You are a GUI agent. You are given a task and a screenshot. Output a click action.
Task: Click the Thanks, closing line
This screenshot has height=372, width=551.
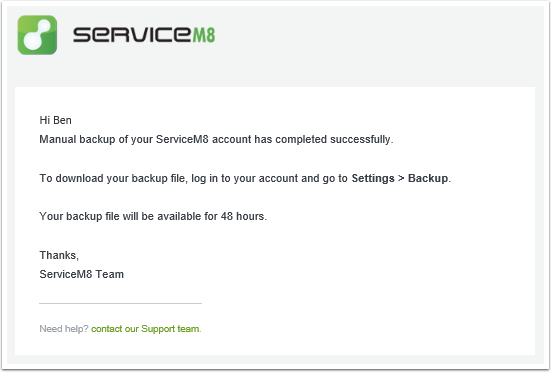coord(59,255)
